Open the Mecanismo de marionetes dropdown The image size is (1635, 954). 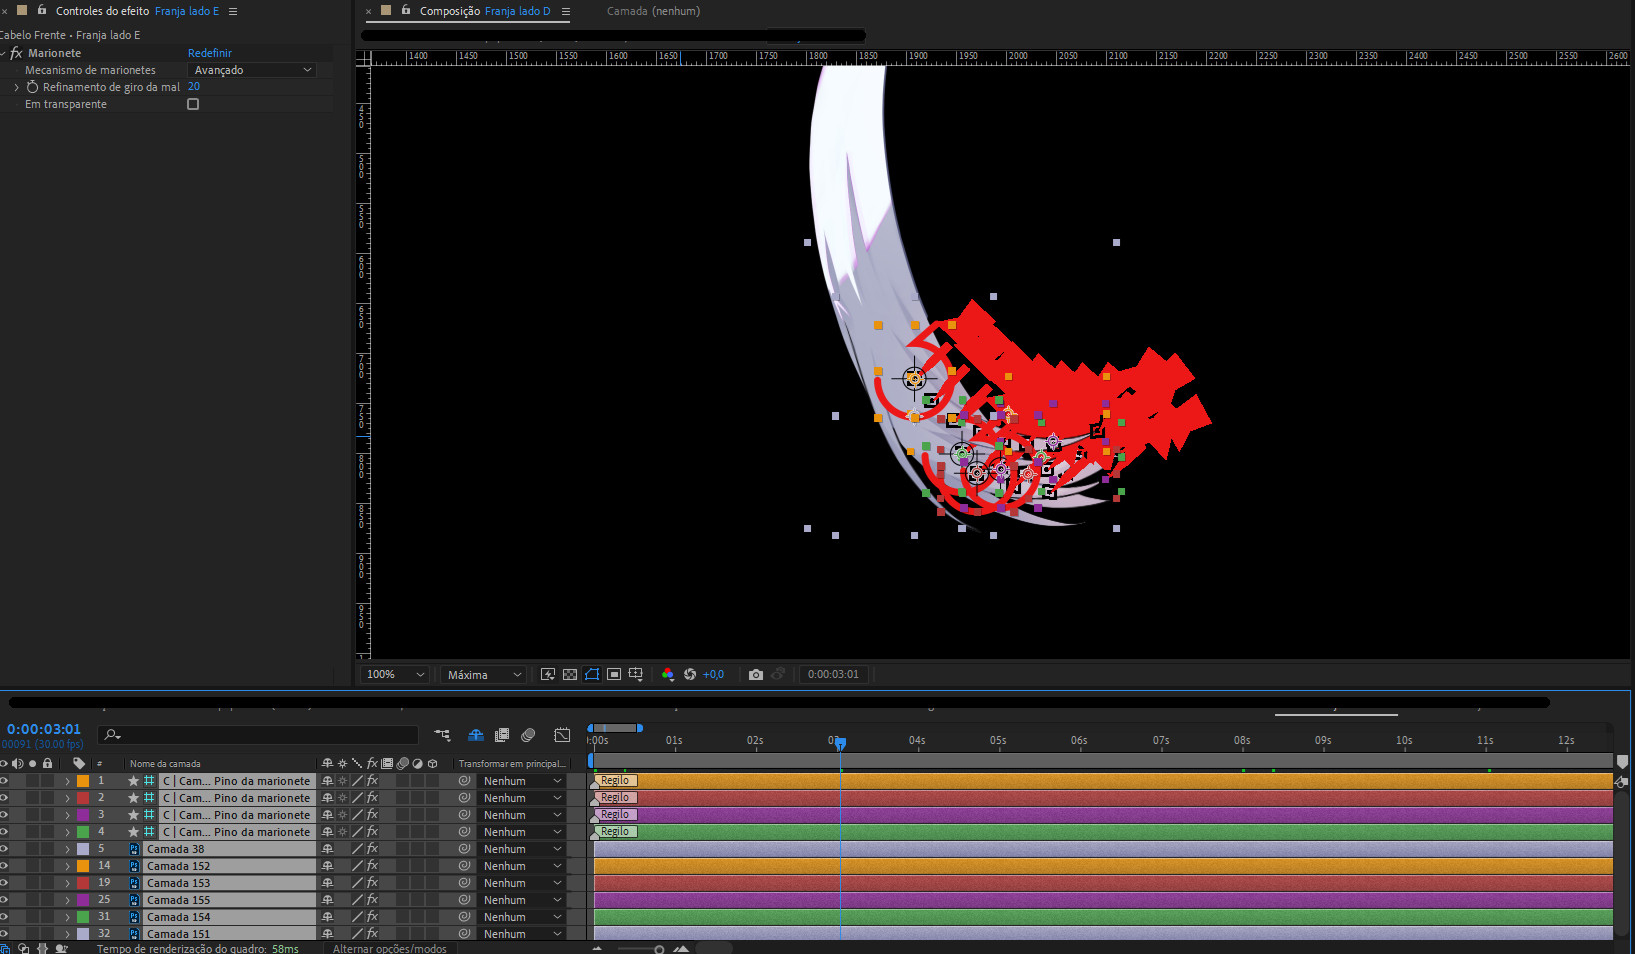click(252, 70)
